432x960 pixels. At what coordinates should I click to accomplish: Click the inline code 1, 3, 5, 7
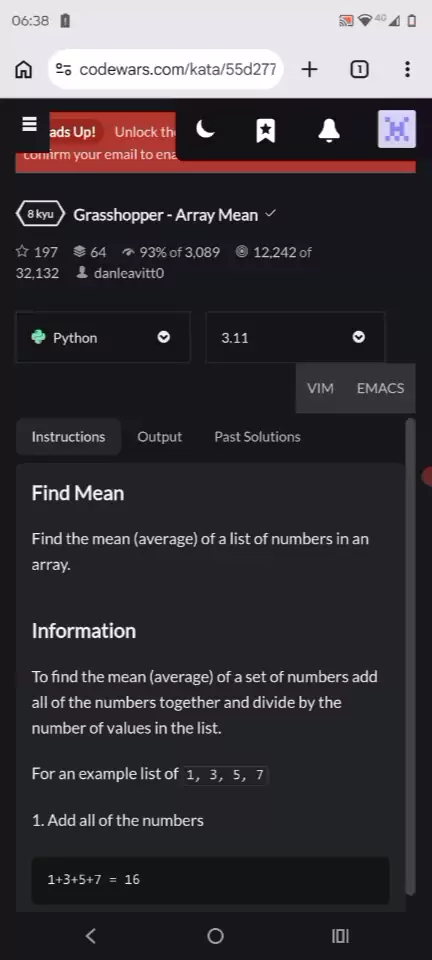pyautogui.click(x=225, y=774)
